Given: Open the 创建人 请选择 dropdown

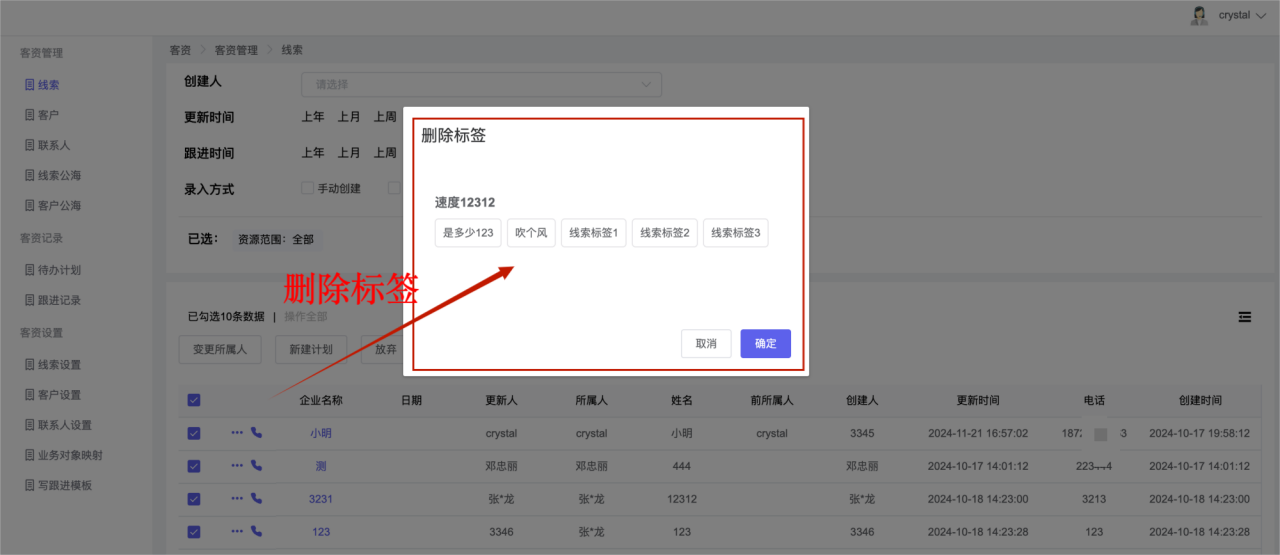Looking at the screenshot, I should [x=481, y=84].
